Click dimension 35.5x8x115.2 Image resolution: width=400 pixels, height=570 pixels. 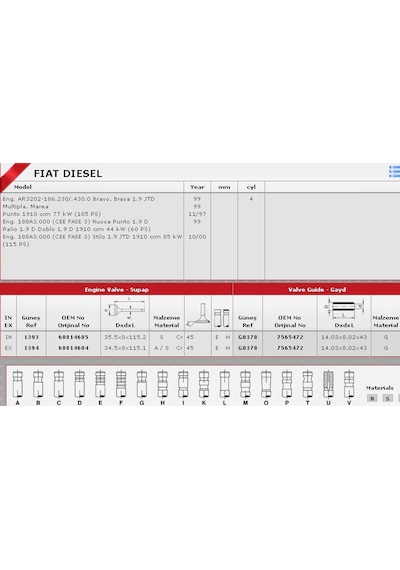125,337
